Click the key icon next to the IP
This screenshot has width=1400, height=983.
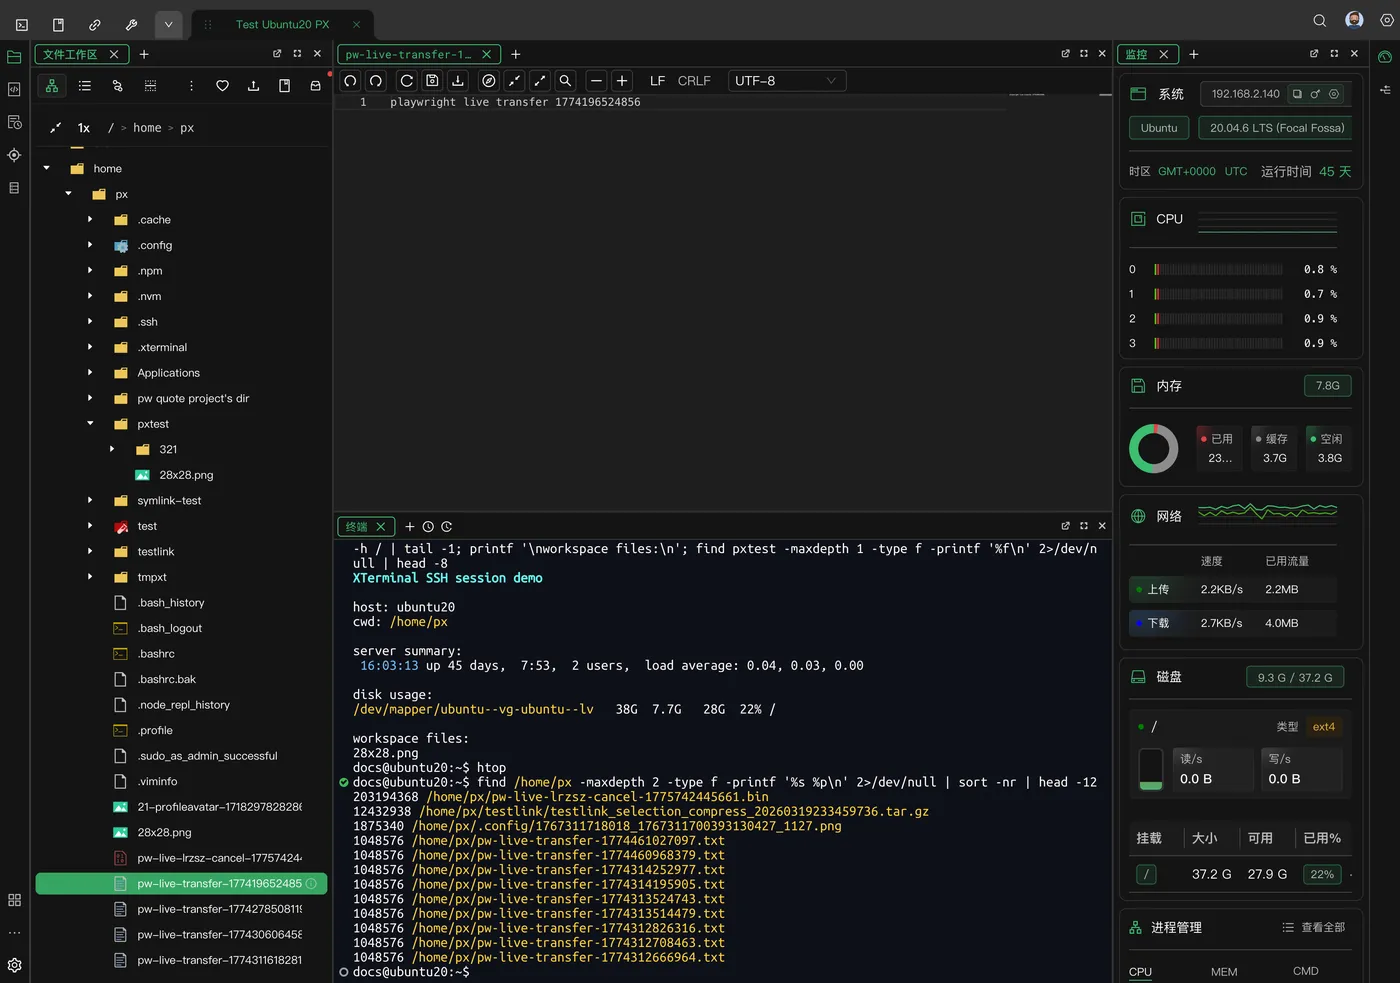(1315, 94)
